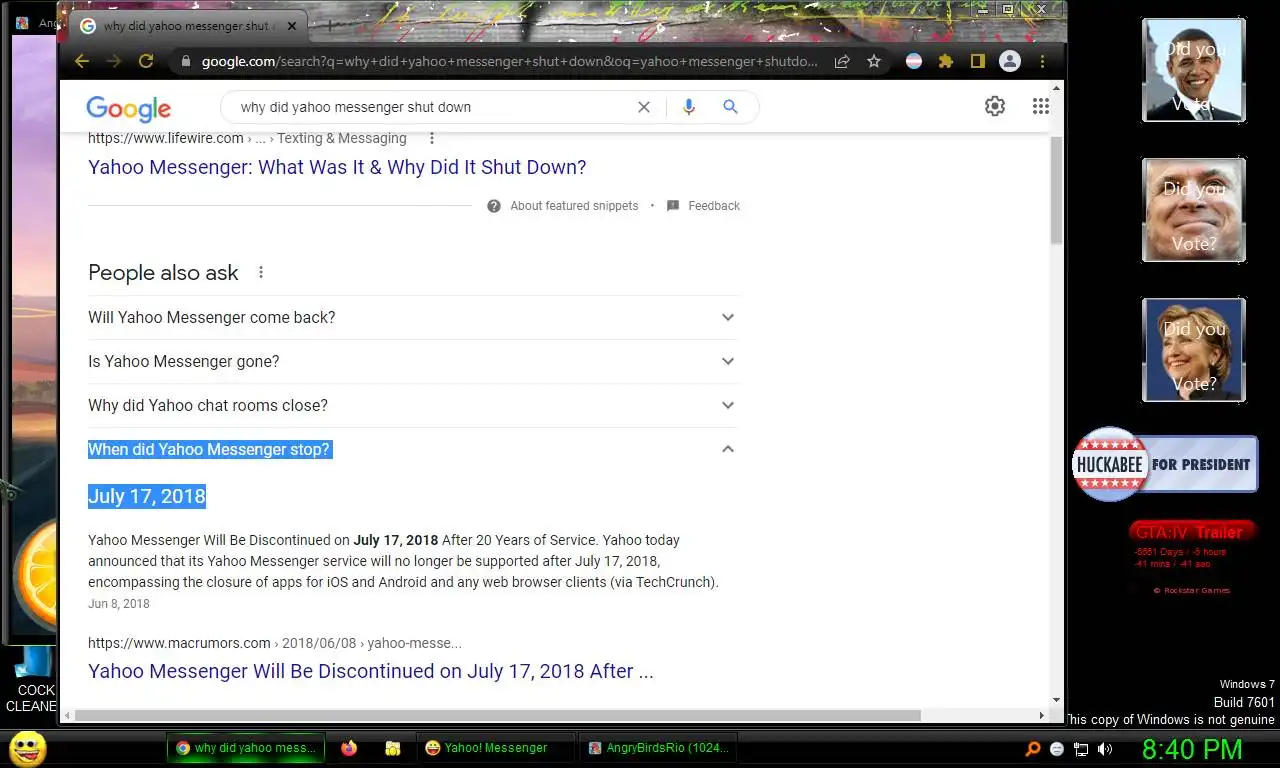Image resolution: width=1280 pixels, height=768 pixels.
Task: Submit search with the magnifier icon
Action: coord(731,107)
